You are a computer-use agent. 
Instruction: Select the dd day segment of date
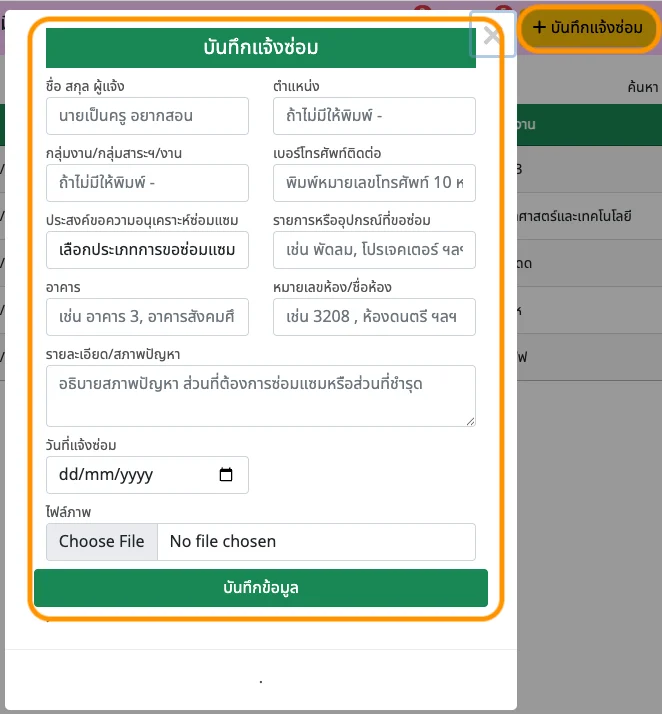(x=70, y=475)
